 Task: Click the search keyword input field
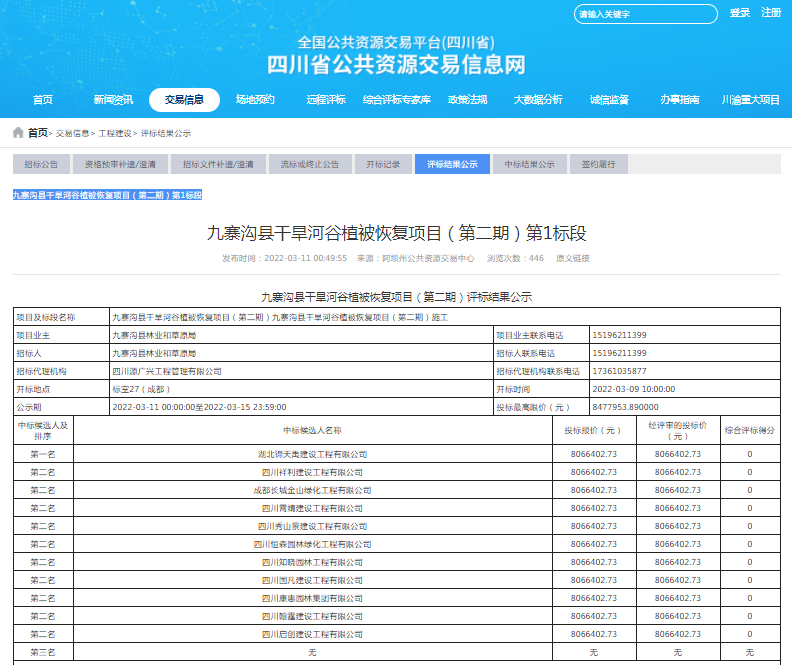[645, 14]
